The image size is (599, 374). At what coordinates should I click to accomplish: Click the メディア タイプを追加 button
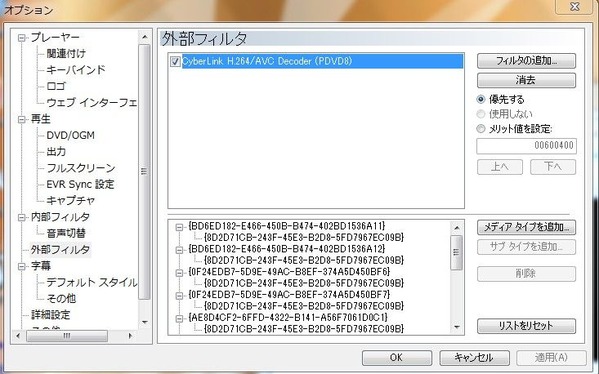[x=526, y=227]
